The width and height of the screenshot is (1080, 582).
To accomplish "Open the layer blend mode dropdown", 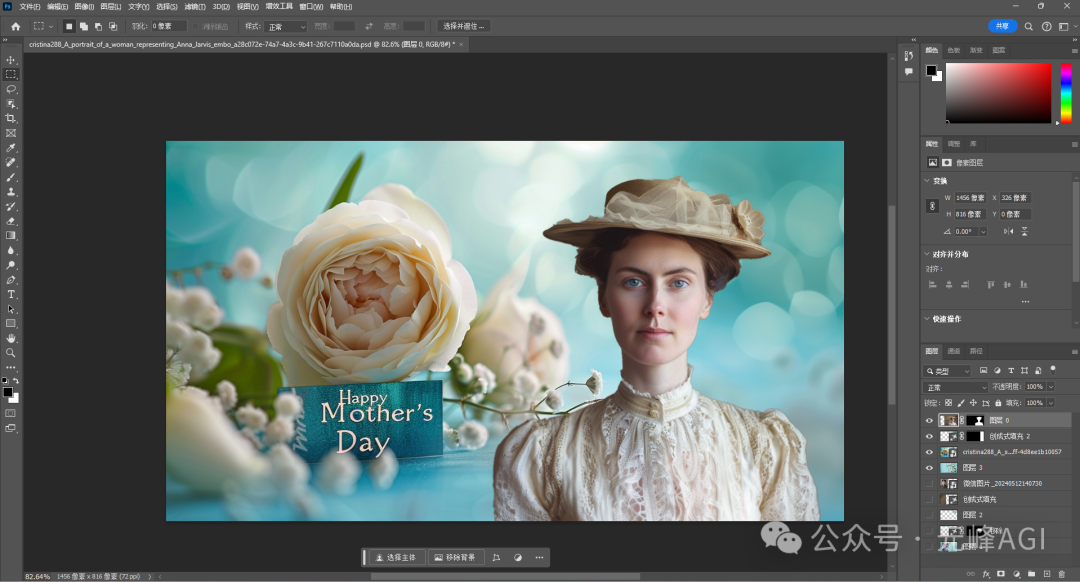I will tap(956, 387).
